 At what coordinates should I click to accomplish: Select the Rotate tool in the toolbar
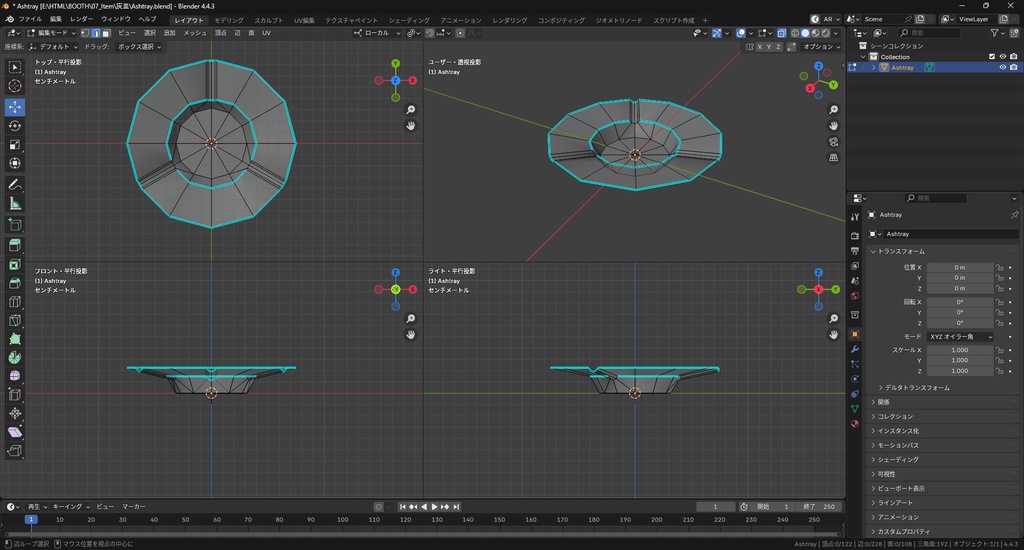[x=14, y=125]
